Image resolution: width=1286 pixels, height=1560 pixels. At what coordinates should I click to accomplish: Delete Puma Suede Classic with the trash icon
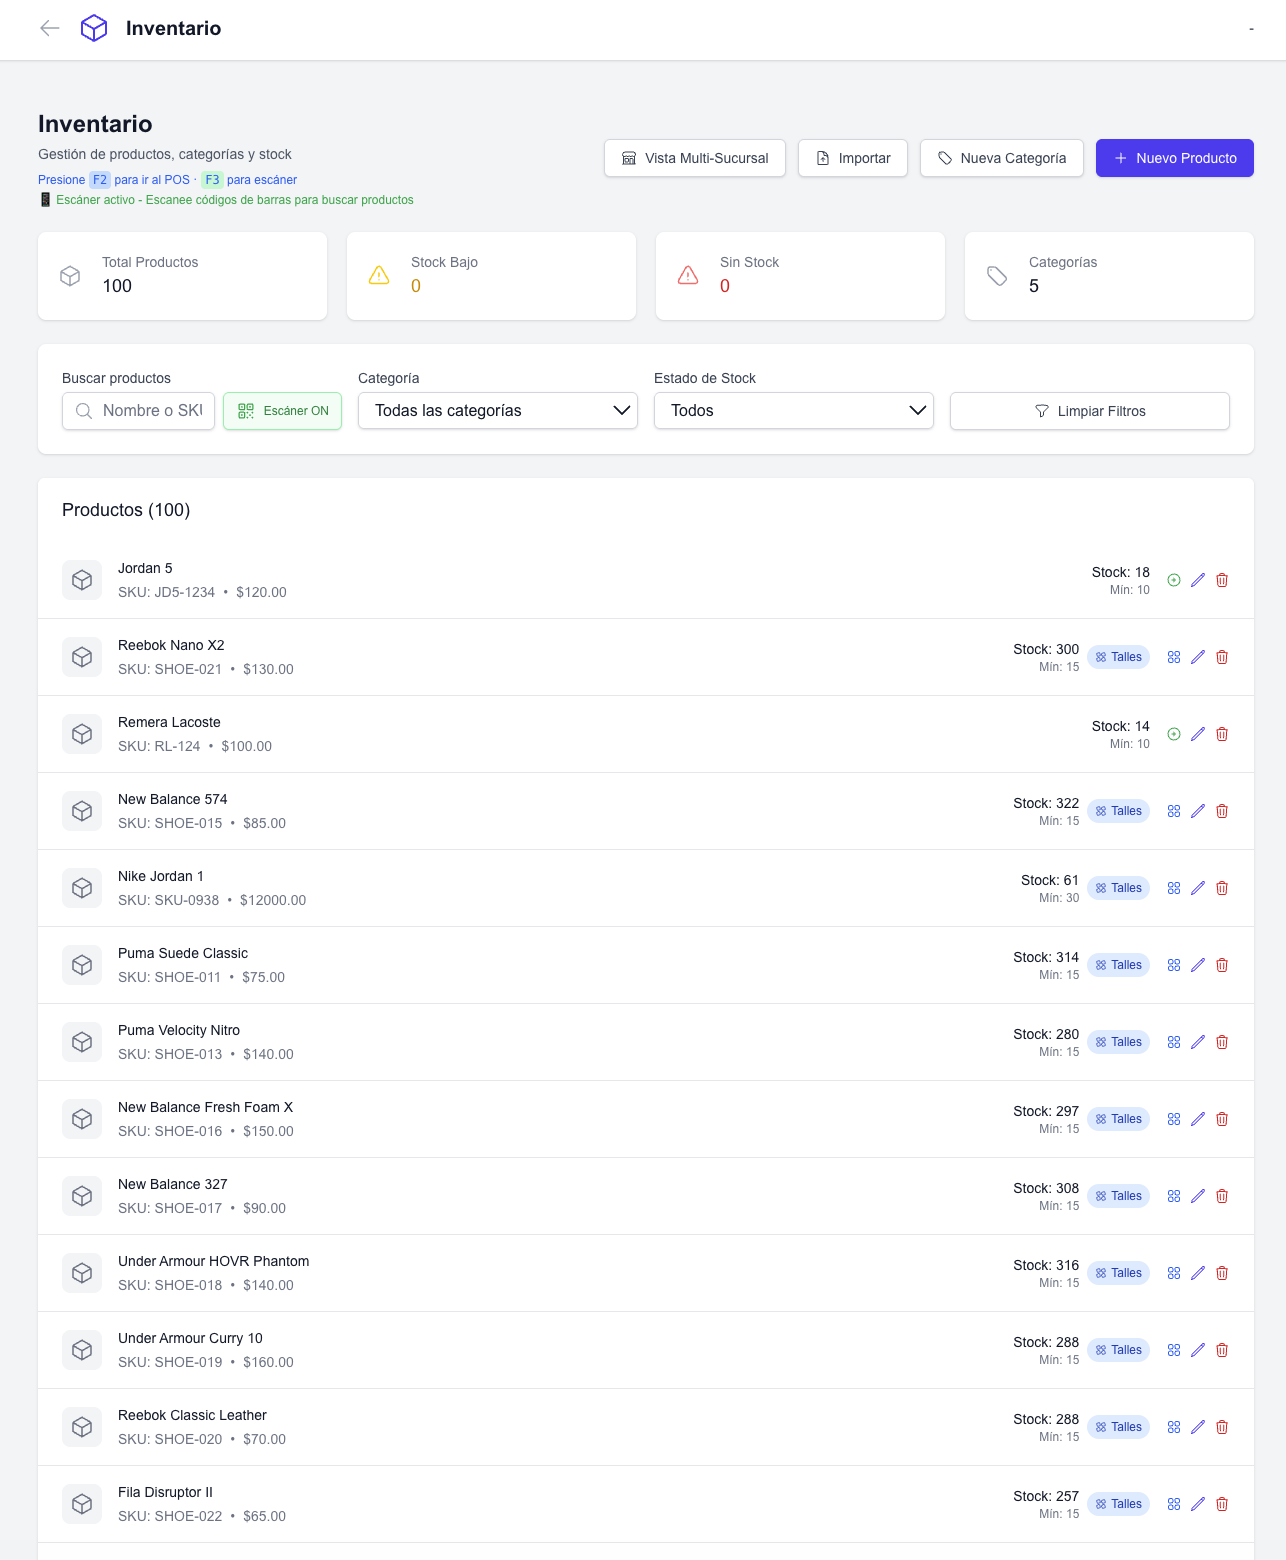1222,965
